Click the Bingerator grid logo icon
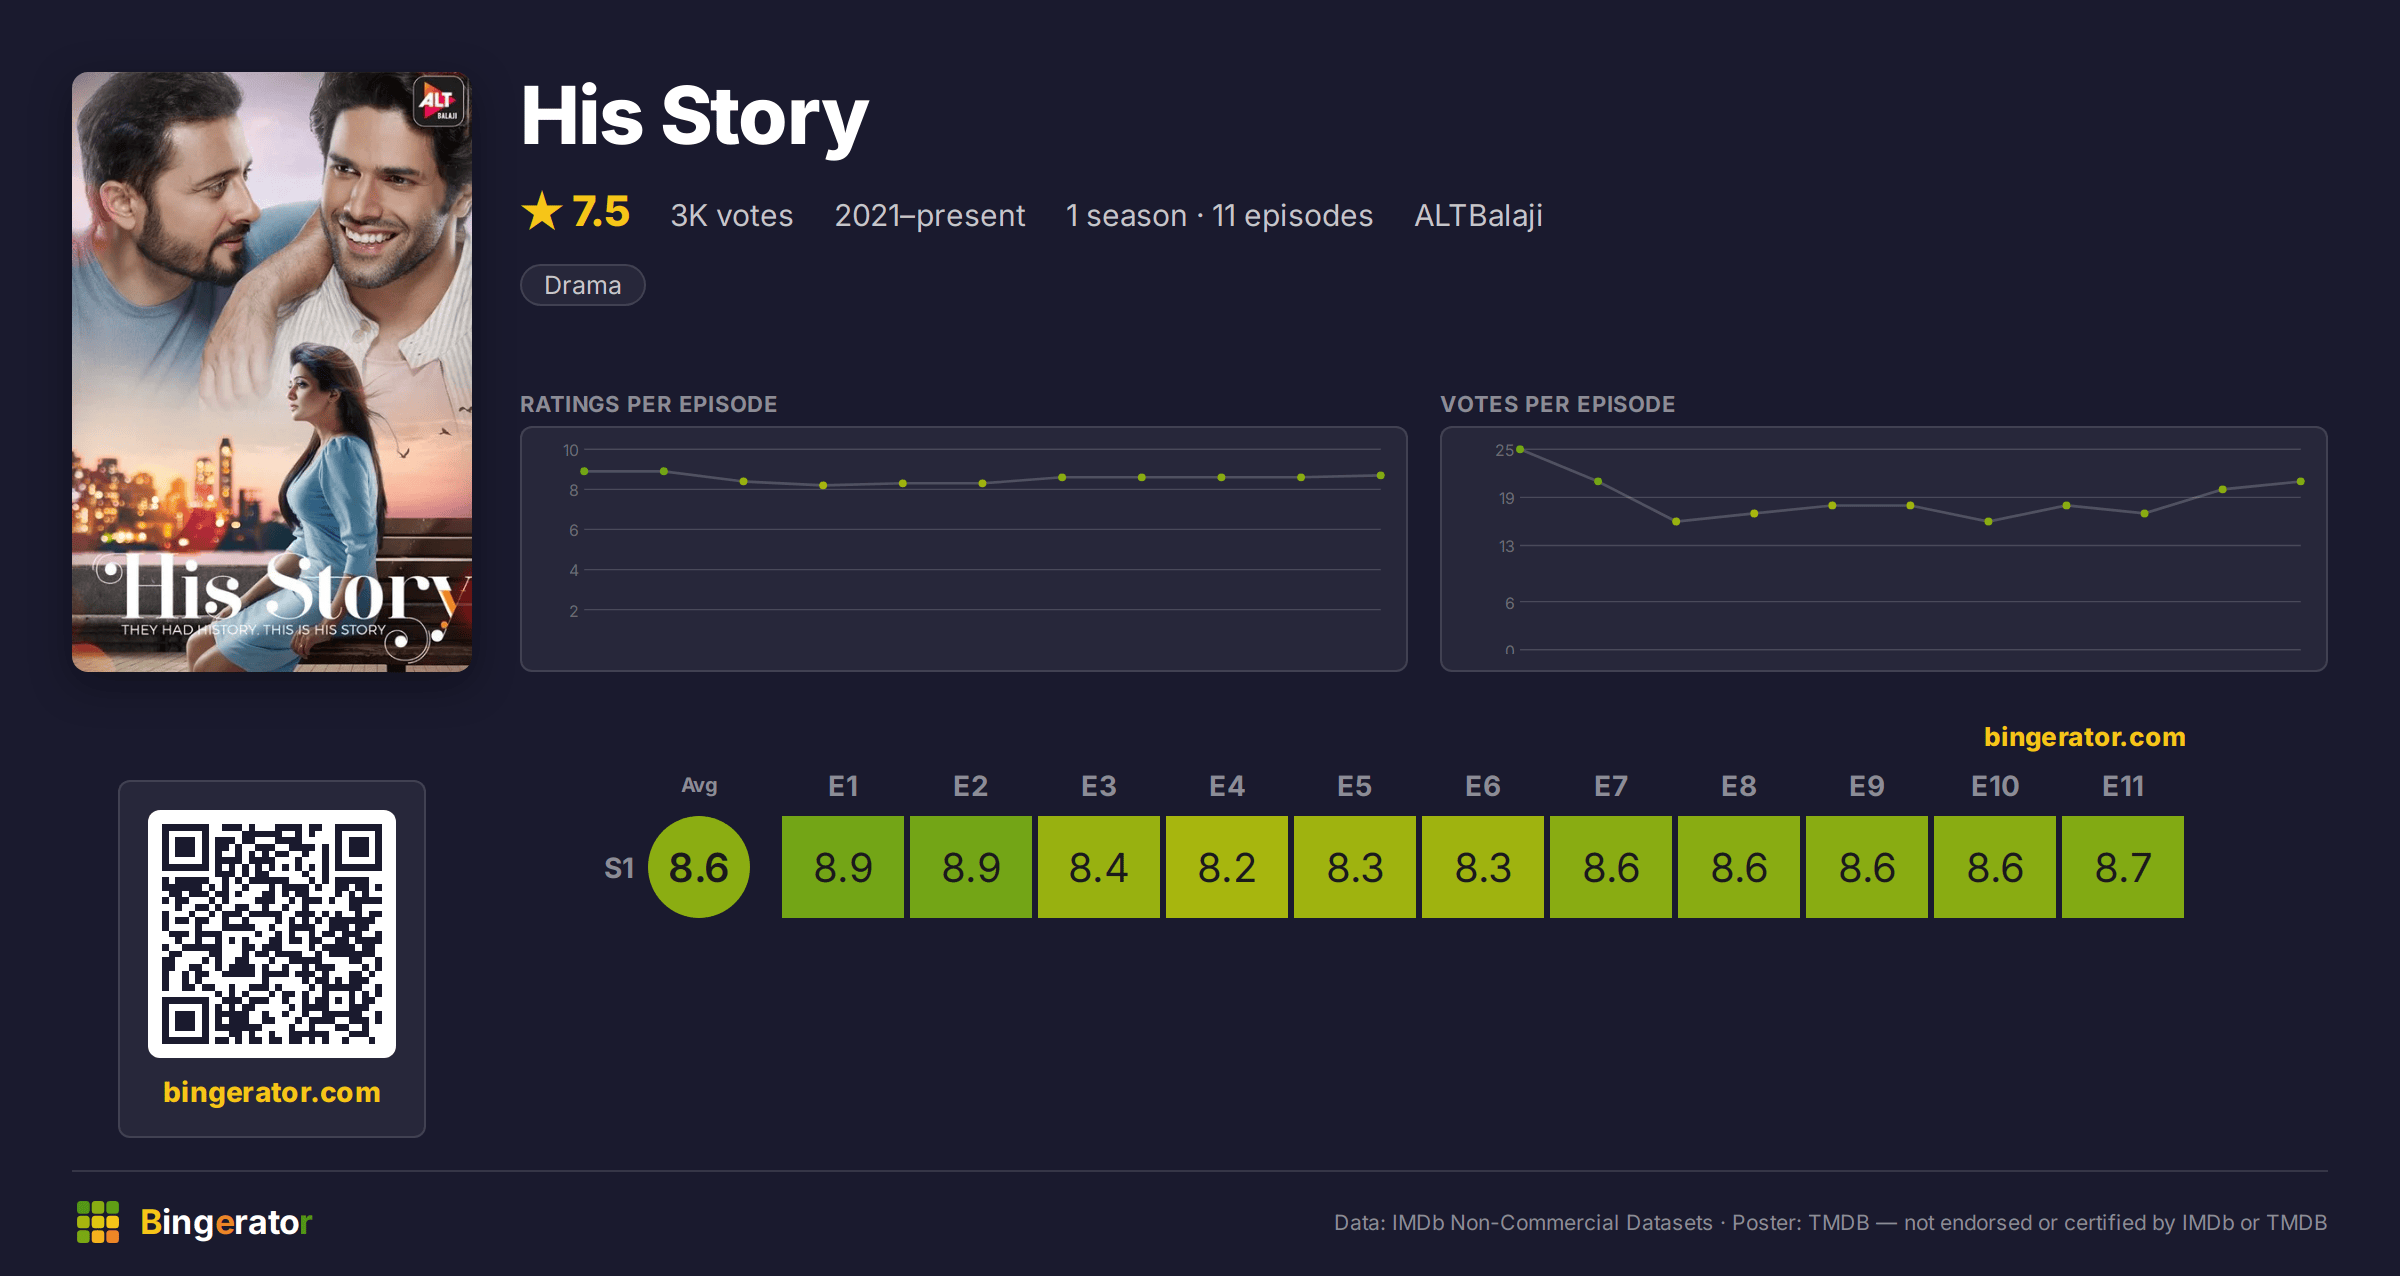The image size is (2400, 1276). click(x=98, y=1222)
